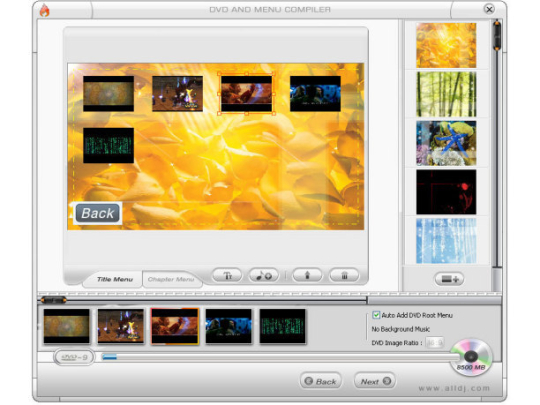Select green matrix thumbnail in menu preview
This screenshot has height=405, width=540.
coord(108,145)
